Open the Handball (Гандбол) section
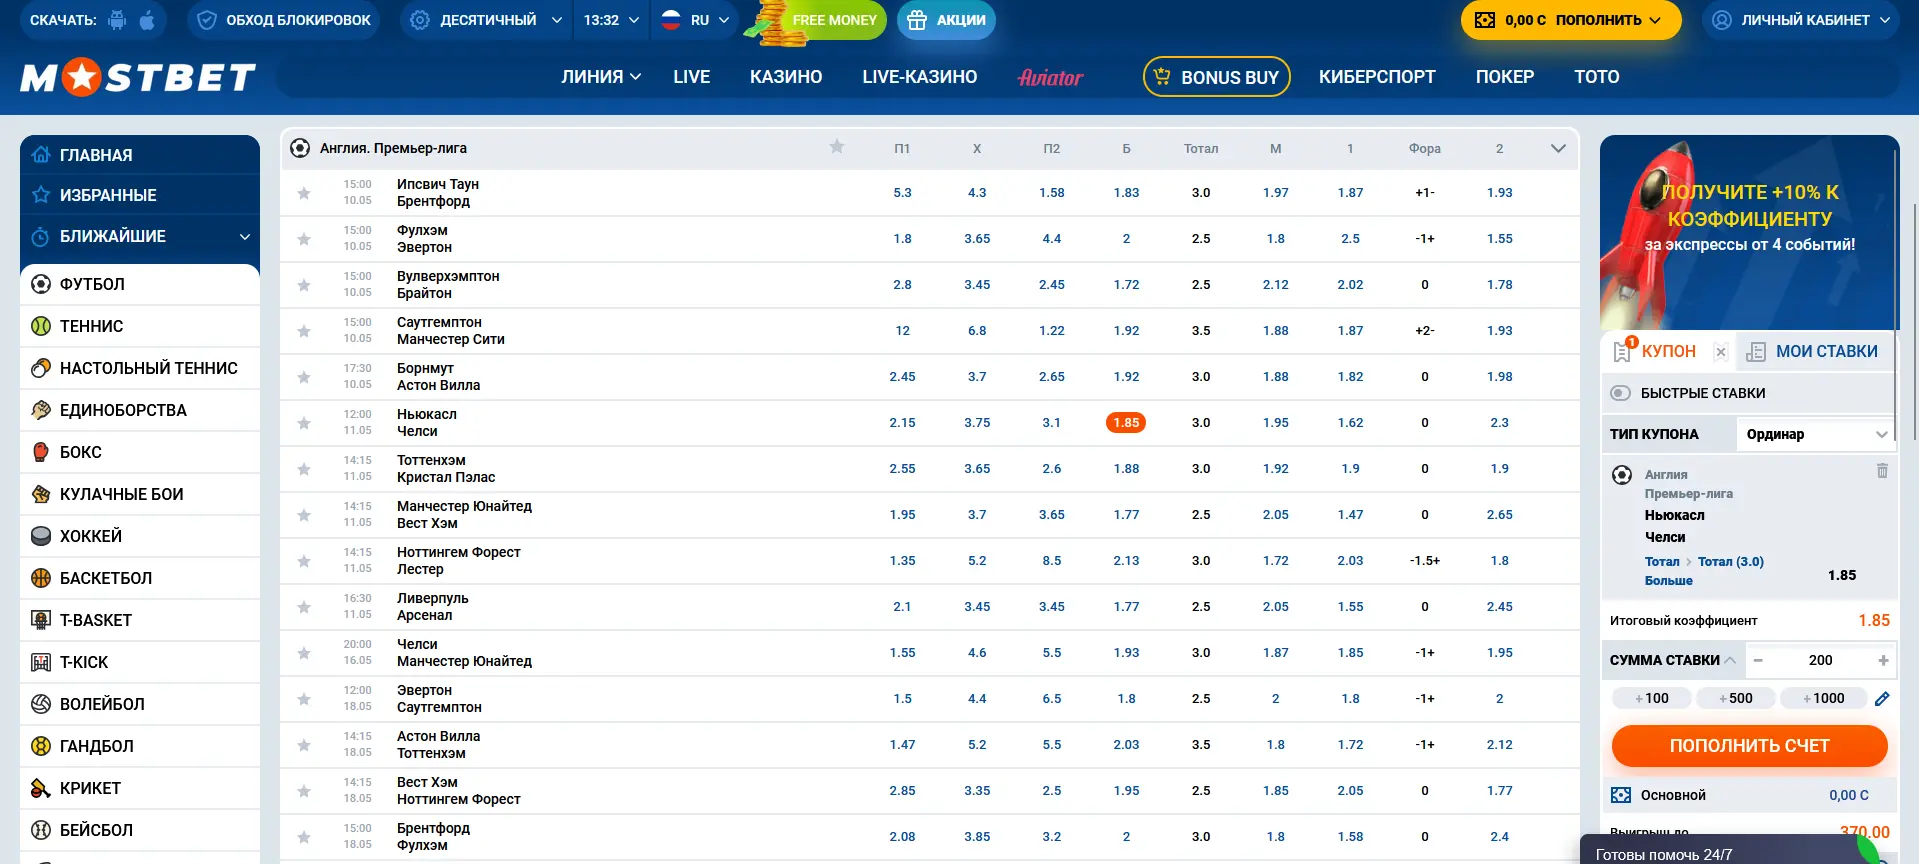The image size is (1919, 864). pos(140,746)
